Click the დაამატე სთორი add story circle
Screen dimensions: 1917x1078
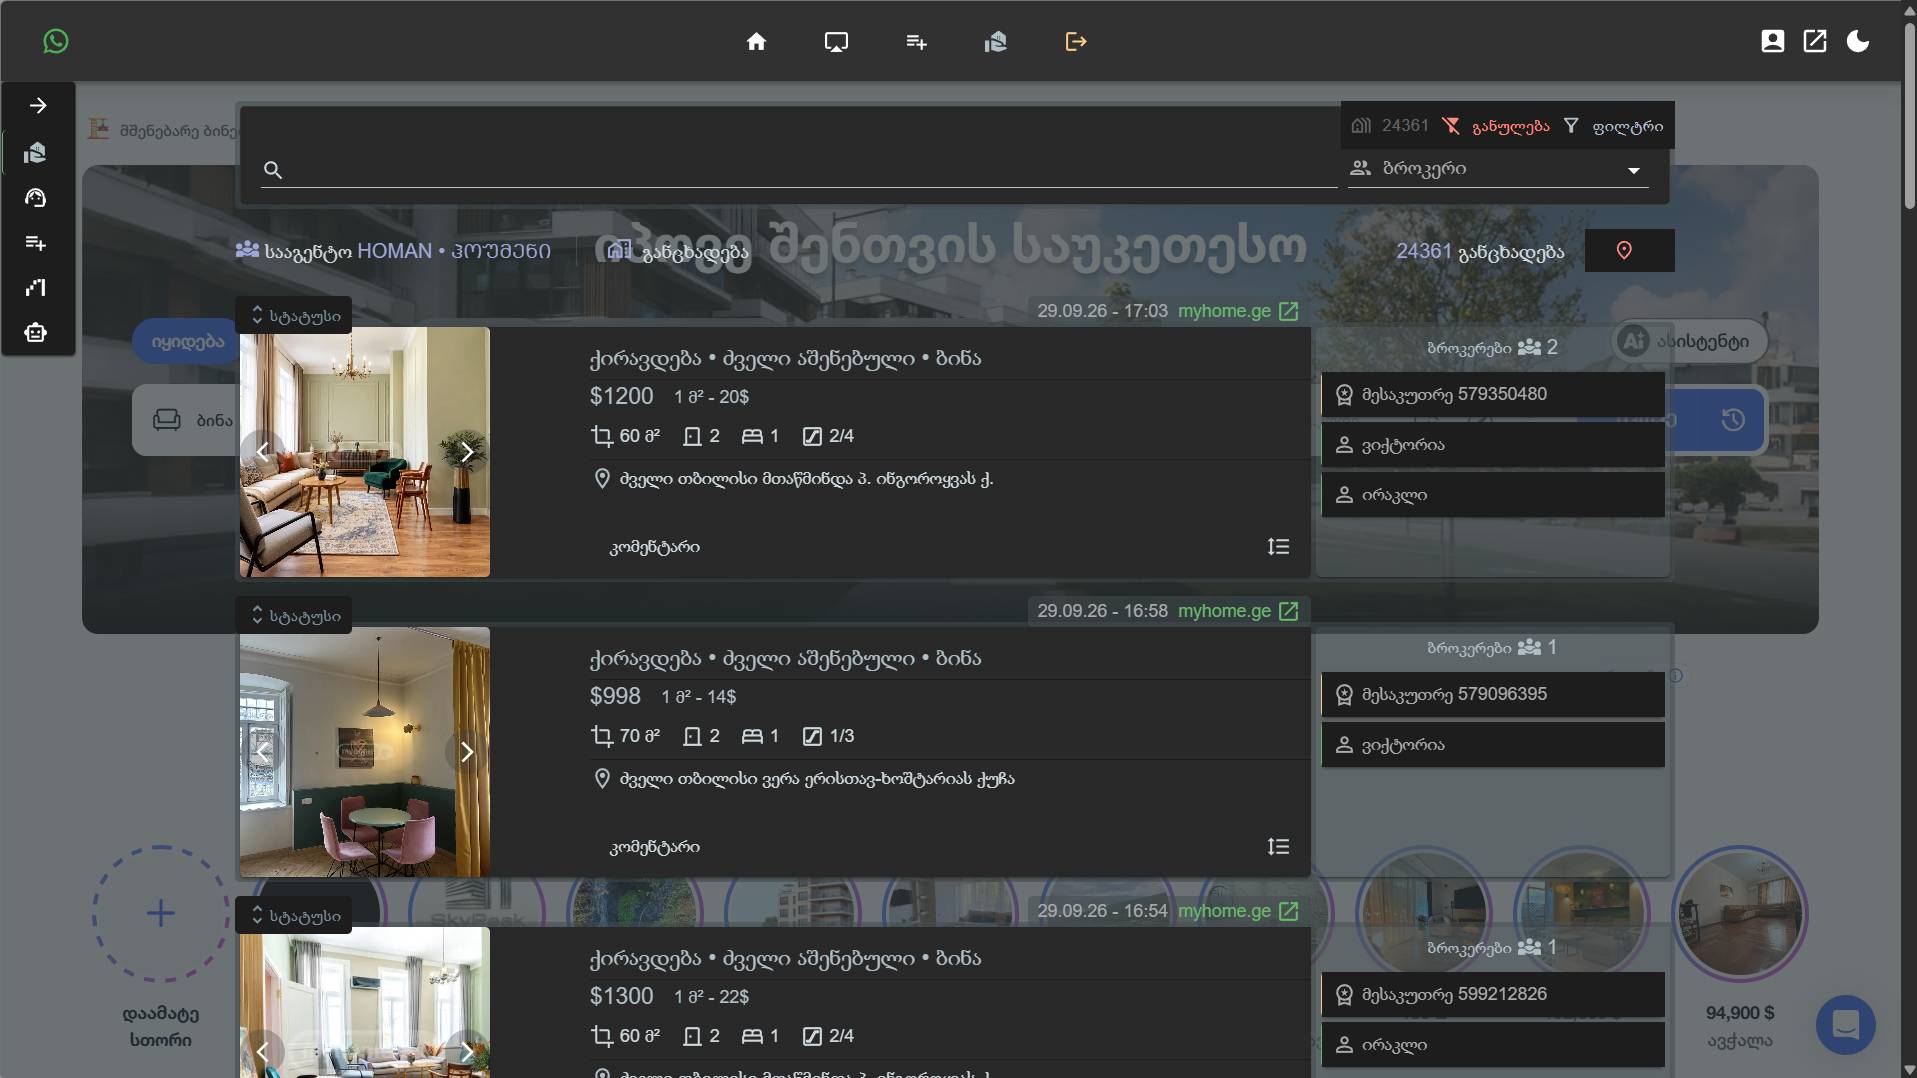click(x=160, y=913)
